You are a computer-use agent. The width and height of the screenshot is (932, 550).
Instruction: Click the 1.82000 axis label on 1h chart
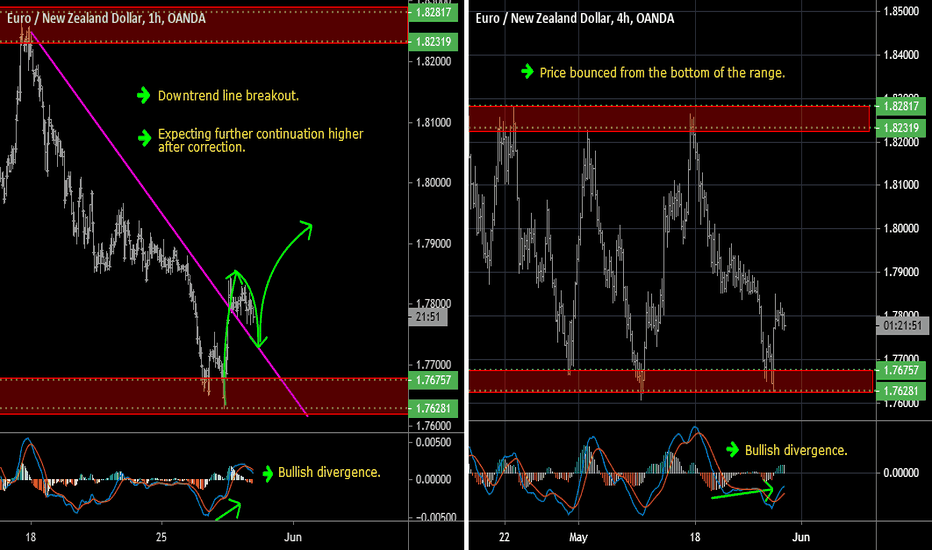tap(433, 61)
